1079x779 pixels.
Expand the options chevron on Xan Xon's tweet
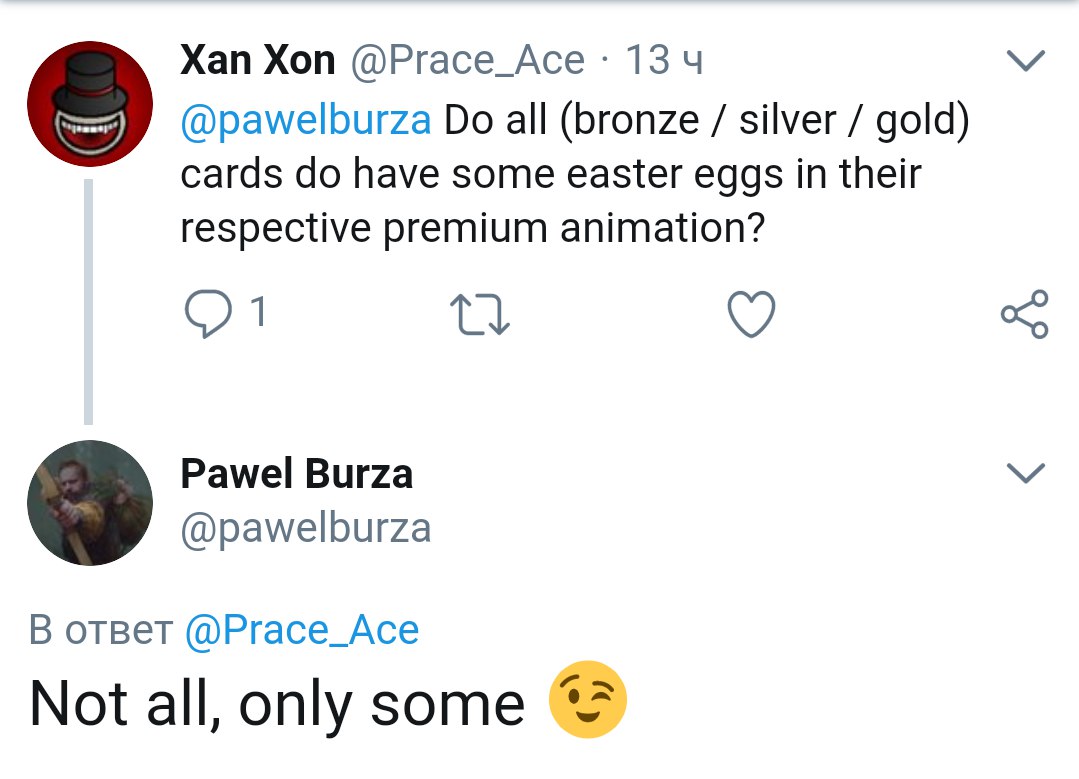[1025, 62]
